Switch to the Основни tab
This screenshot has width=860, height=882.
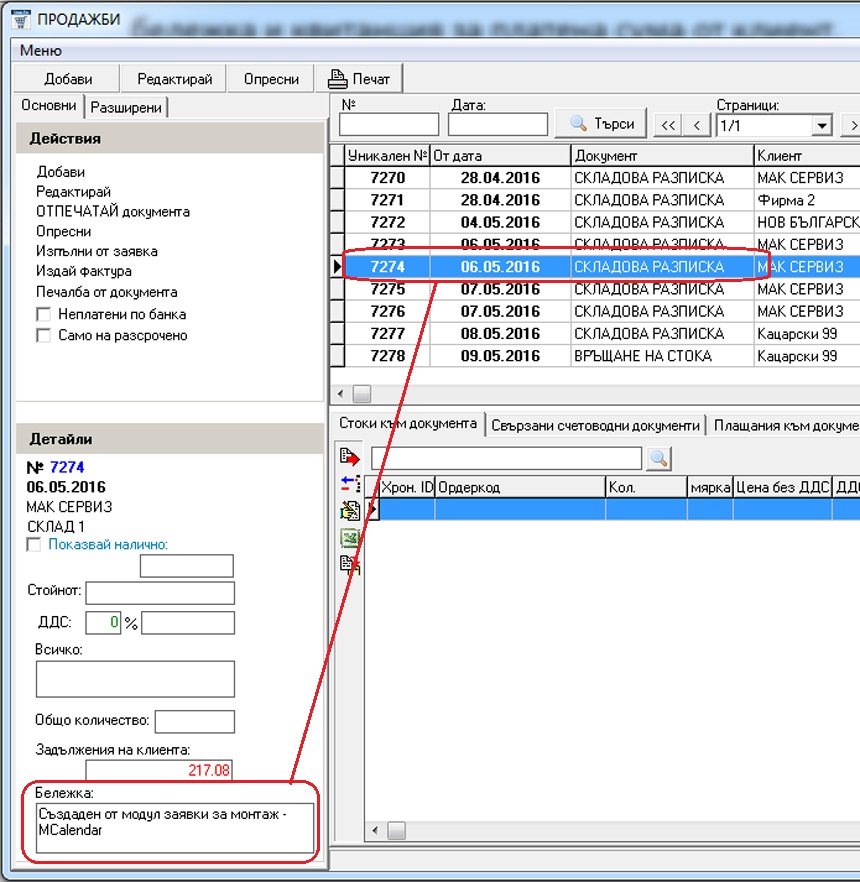pyautogui.click(x=49, y=105)
